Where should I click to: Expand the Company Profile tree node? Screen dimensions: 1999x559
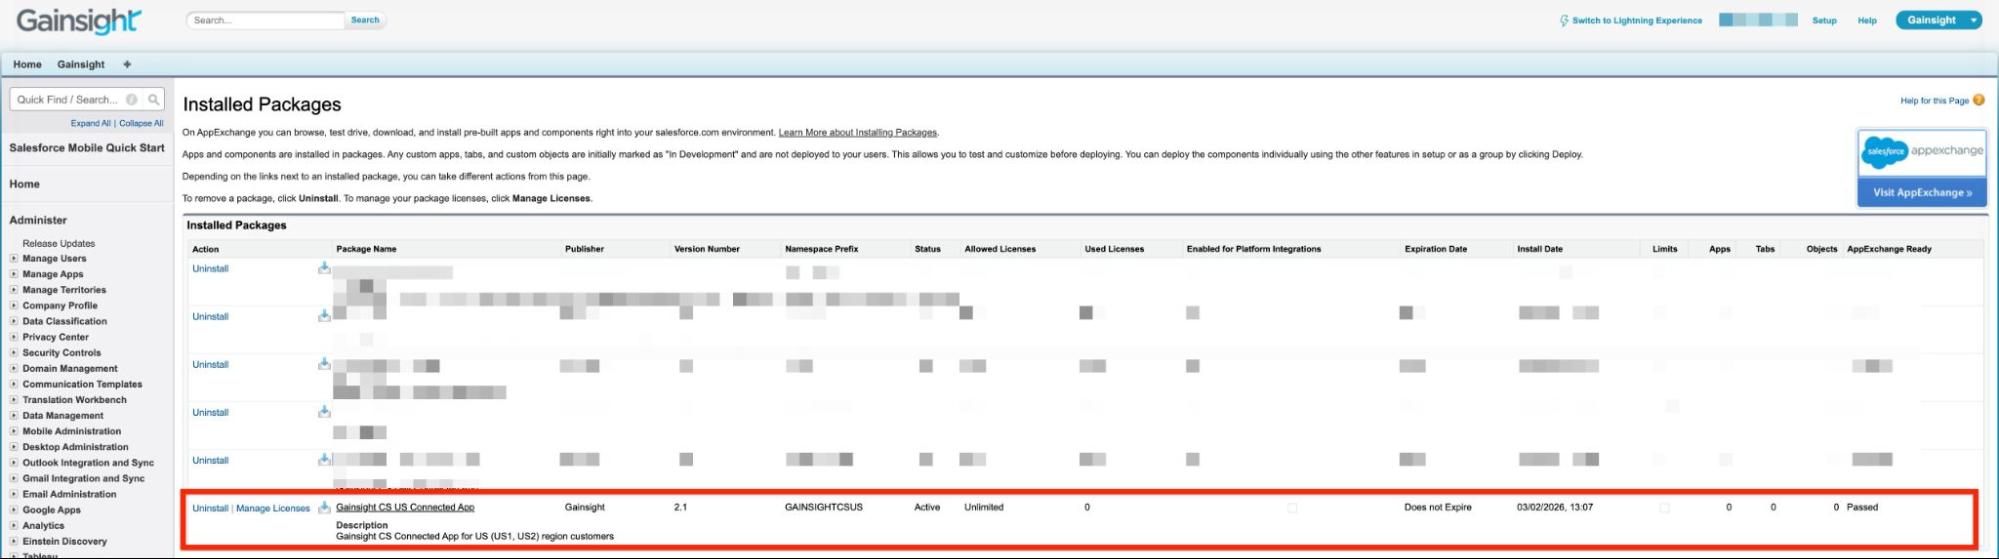point(14,305)
